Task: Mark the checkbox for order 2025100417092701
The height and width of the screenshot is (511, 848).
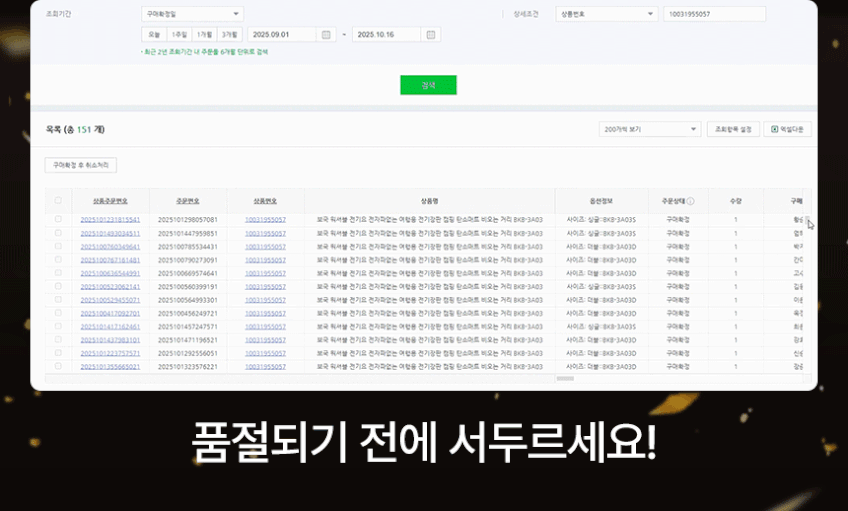Action: pos(58,313)
